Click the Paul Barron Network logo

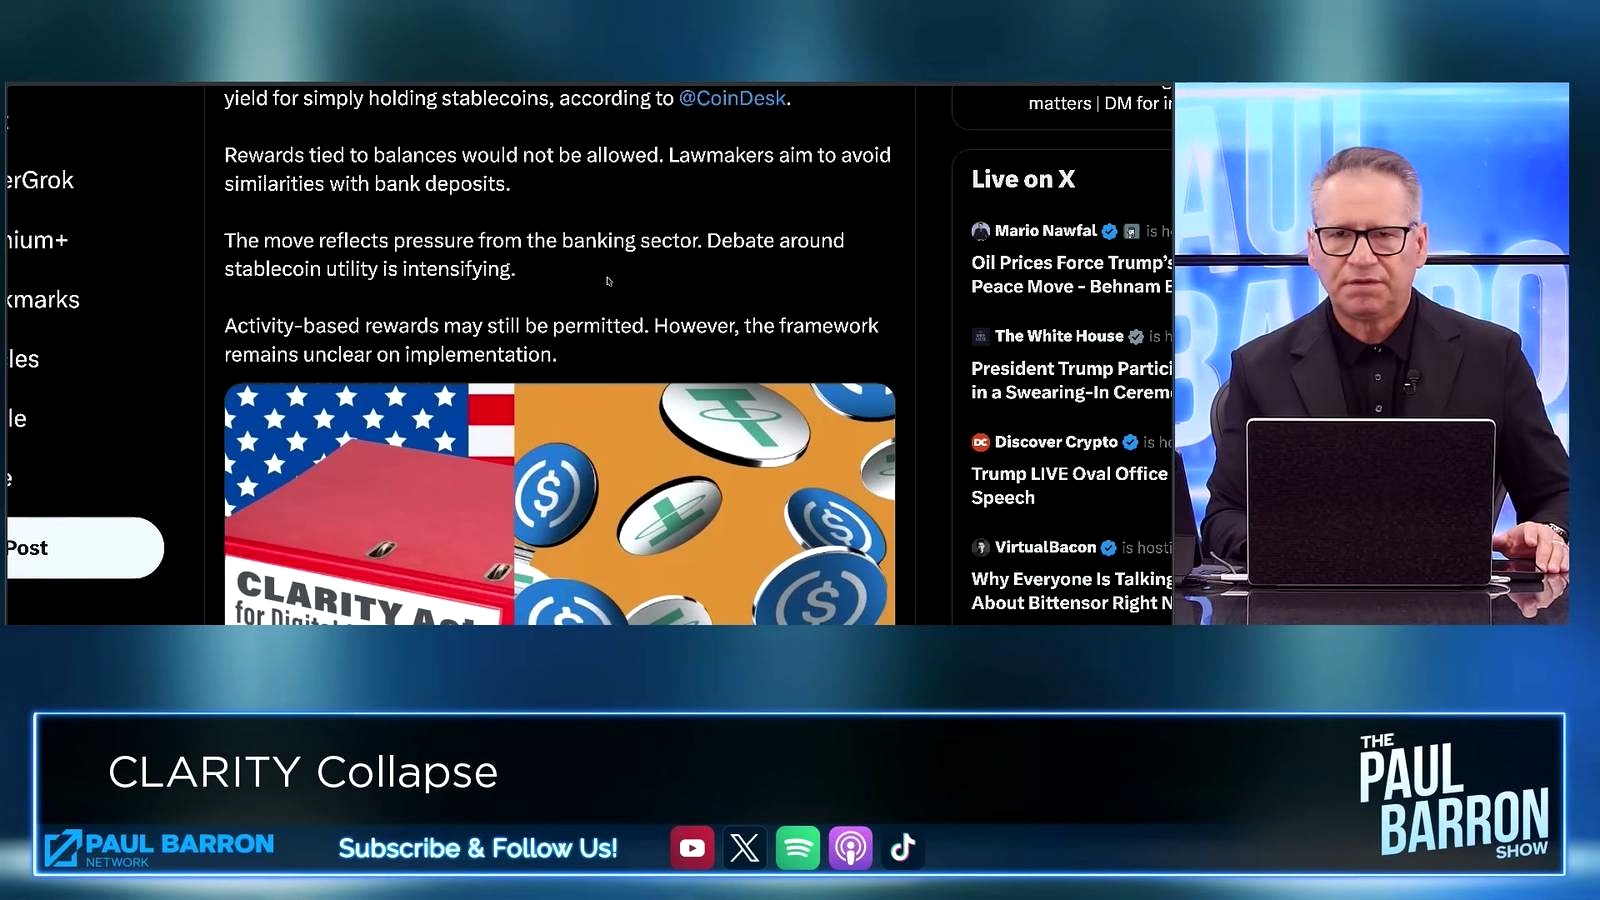(159, 848)
